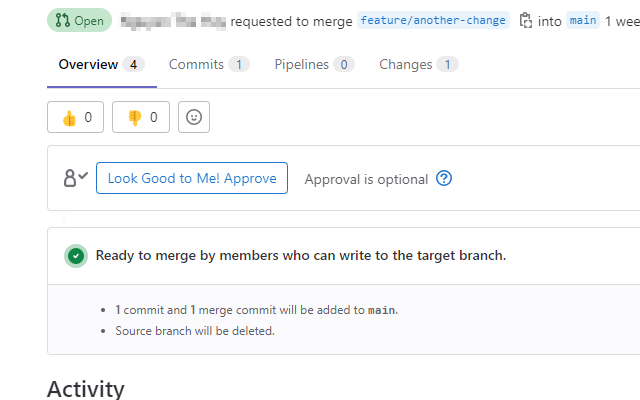Click the green ready-to-merge checkmark icon
640x400 pixels.
(x=76, y=256)
